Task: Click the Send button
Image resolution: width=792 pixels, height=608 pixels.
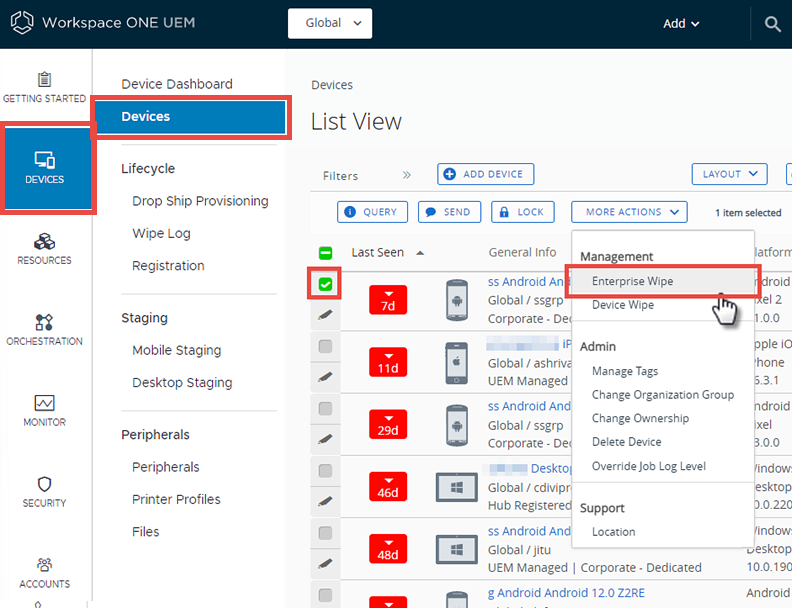Action: pos(450,212)
